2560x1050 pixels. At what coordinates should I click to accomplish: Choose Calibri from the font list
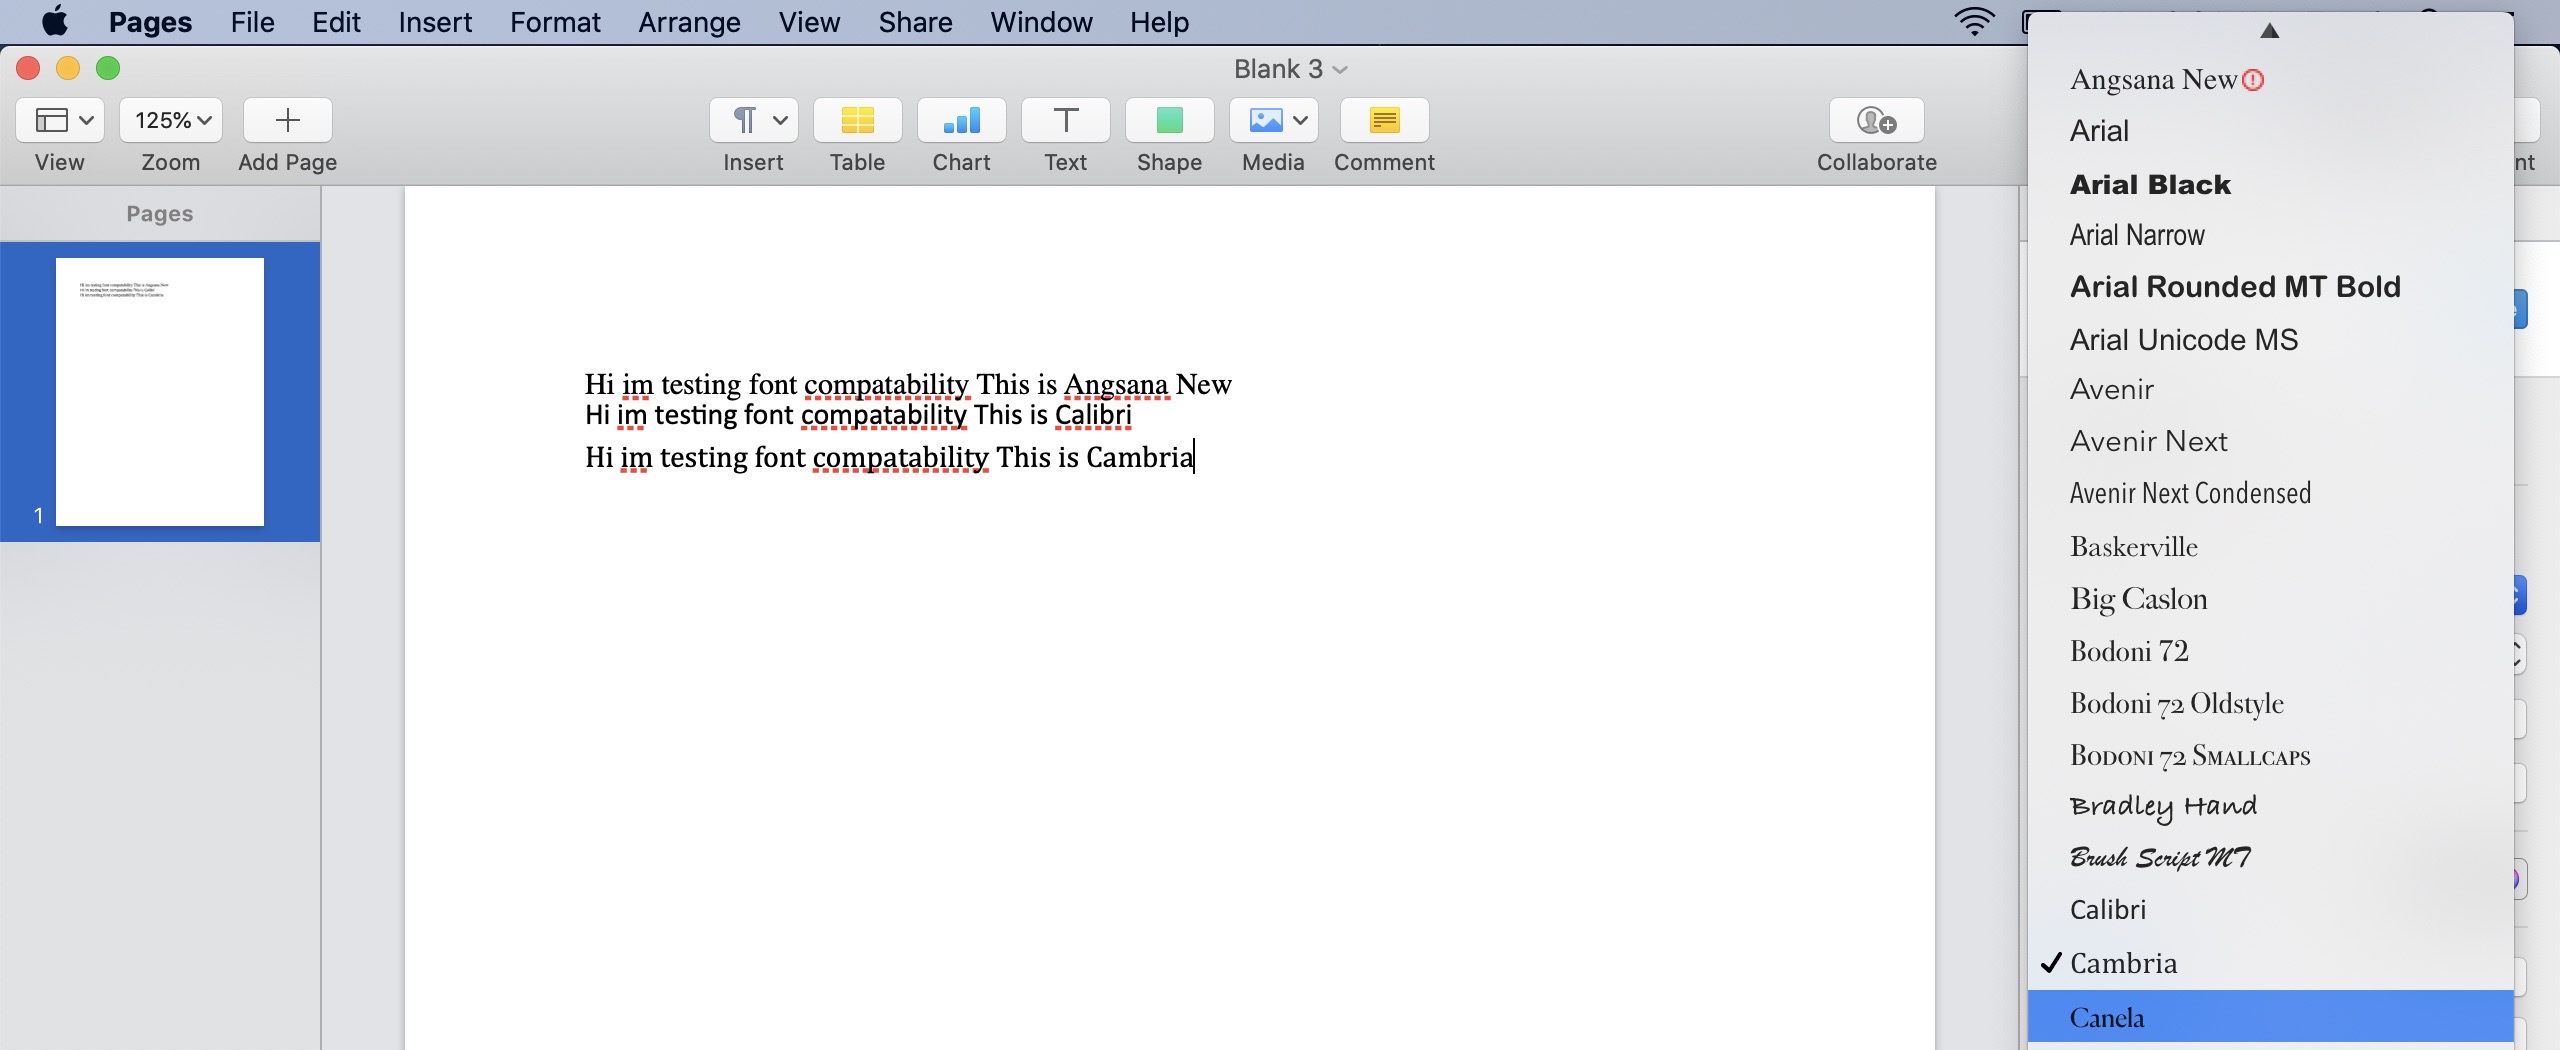coord(2270,910)
